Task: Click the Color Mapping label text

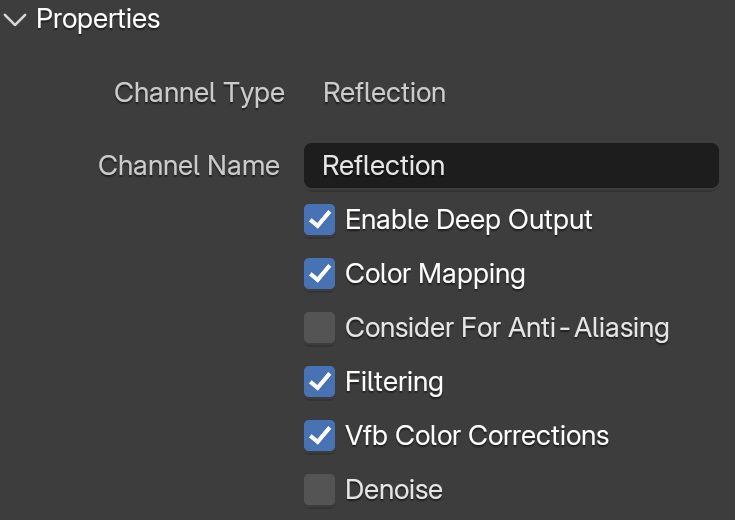Action: [x=435, y=274]
